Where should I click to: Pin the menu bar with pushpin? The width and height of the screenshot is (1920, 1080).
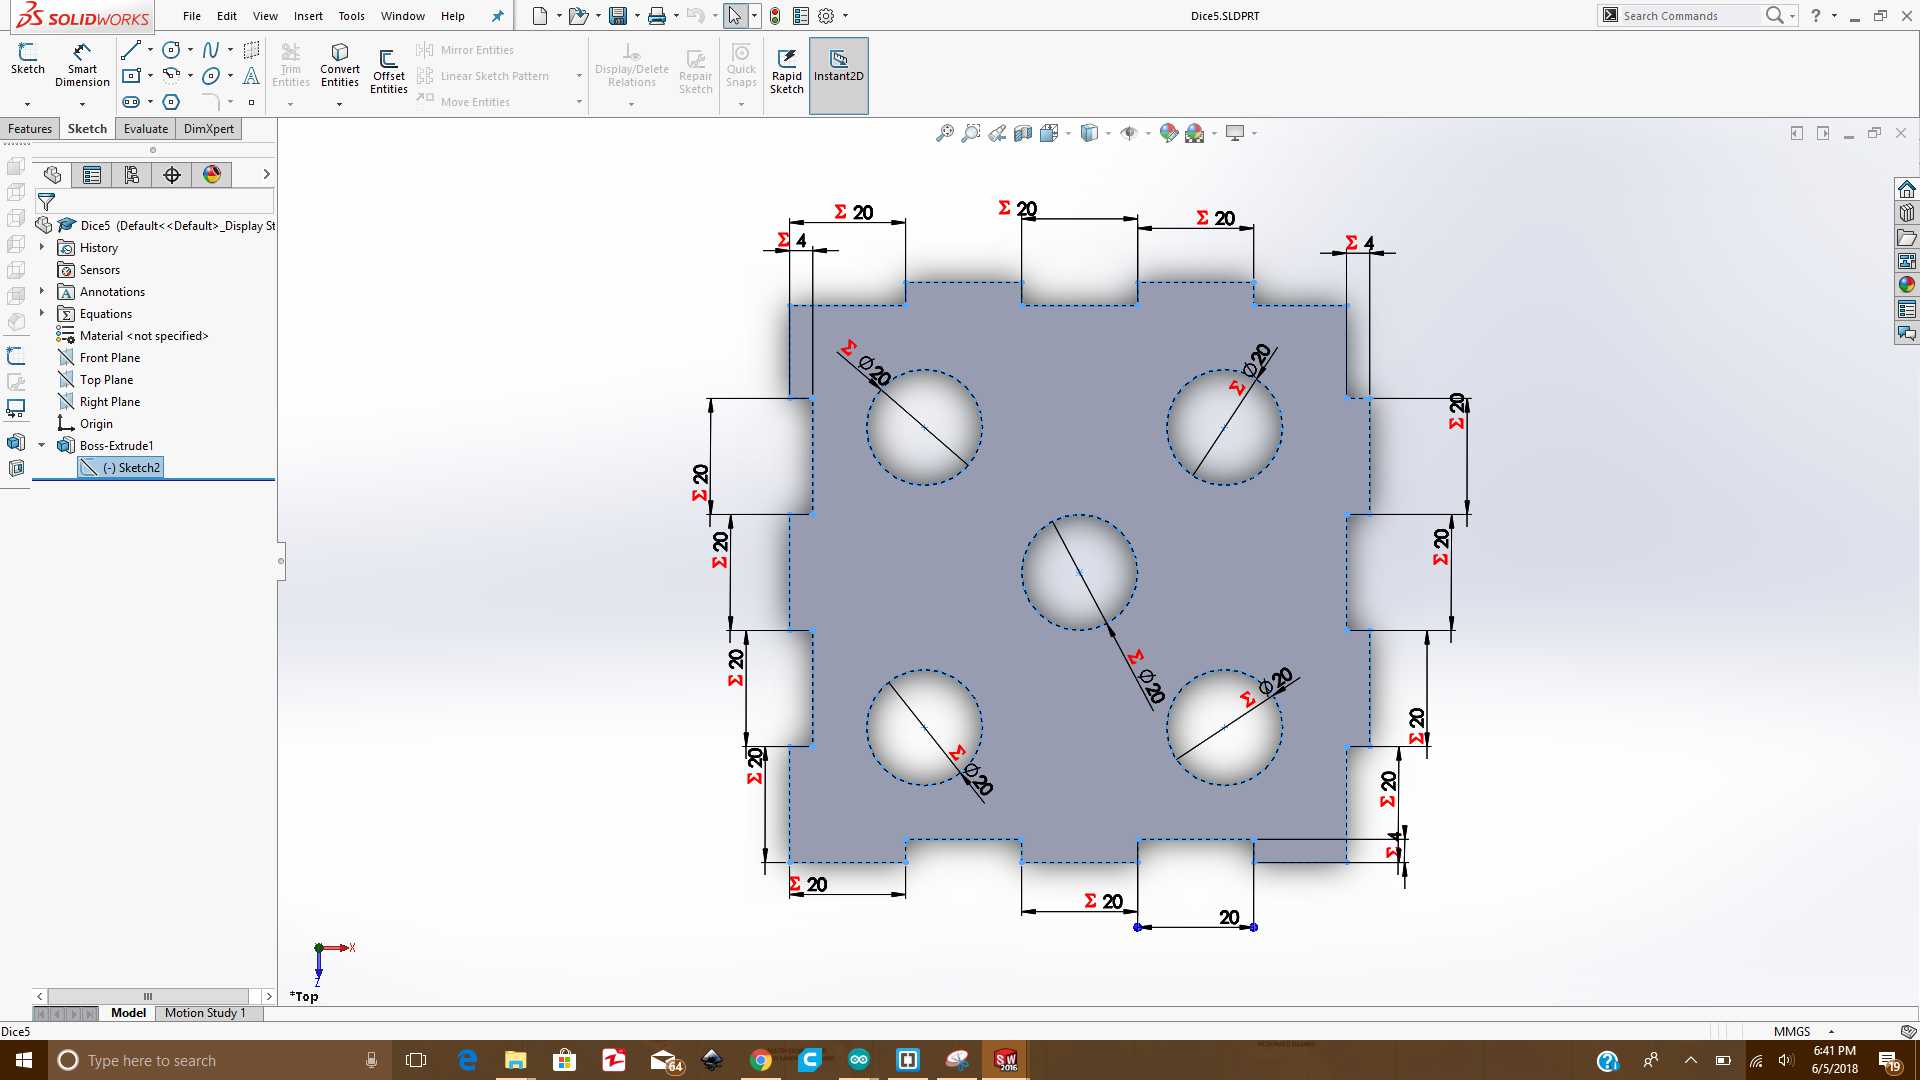pos(497,16)
